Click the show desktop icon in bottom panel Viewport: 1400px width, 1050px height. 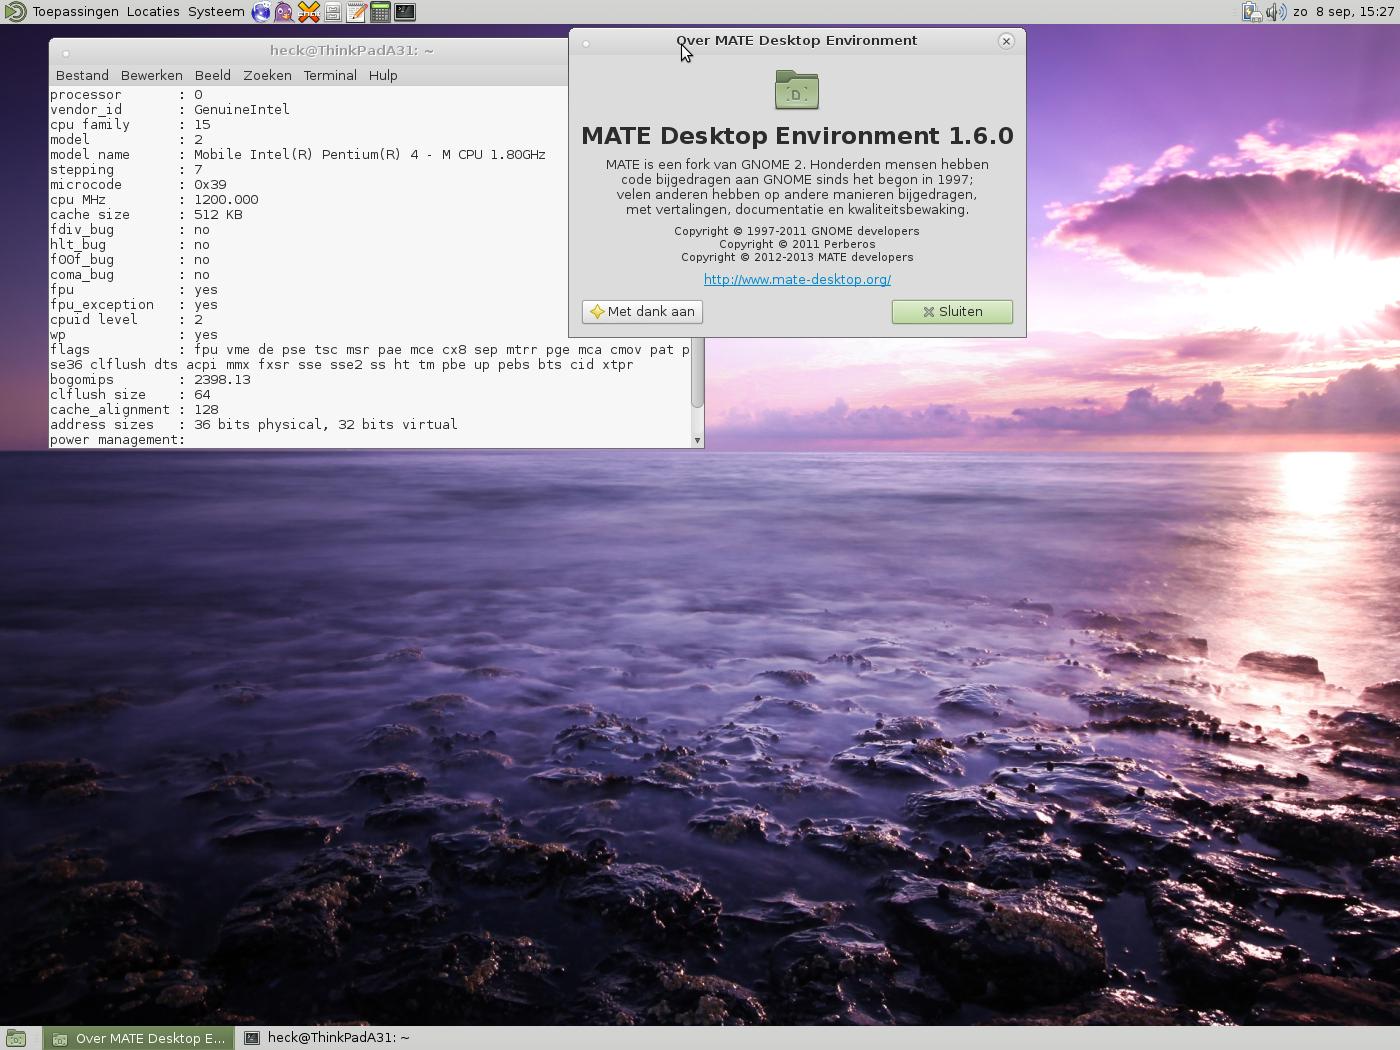[16, 1038]
